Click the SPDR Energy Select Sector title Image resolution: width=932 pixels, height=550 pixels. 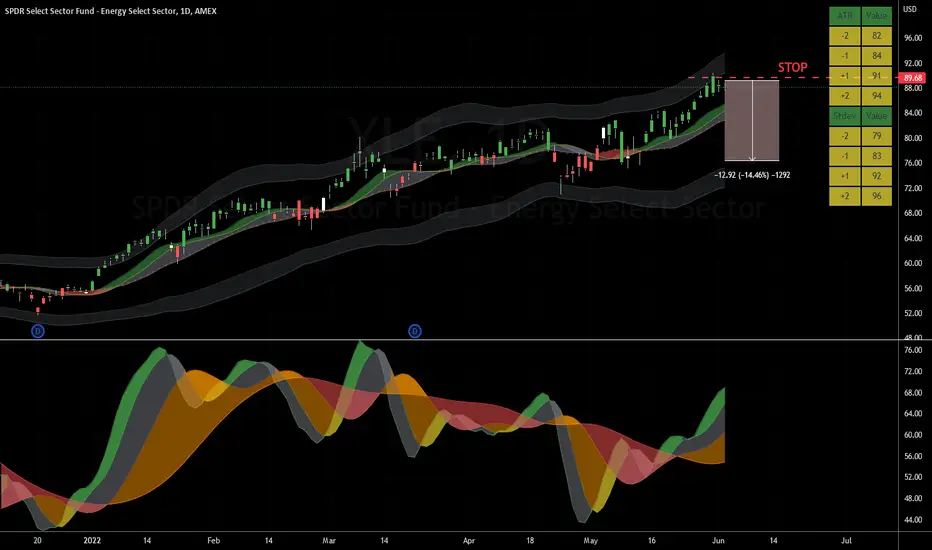111,11
